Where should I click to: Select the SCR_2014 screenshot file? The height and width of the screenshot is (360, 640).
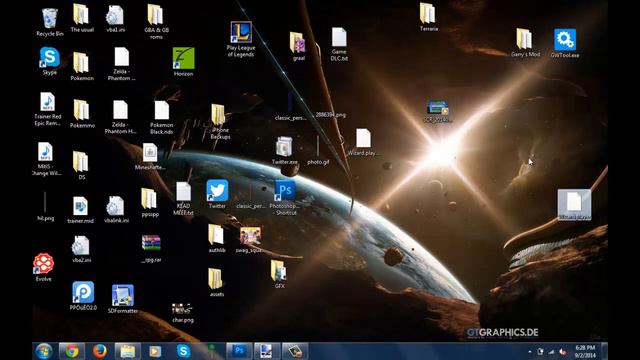438,111
